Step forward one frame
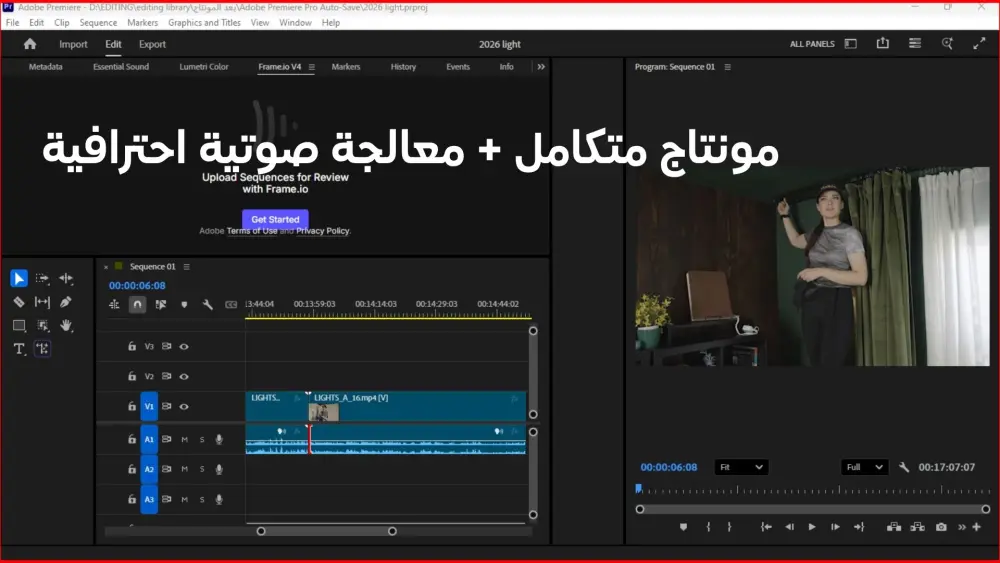The width and height of the screenshot is (1000, 563). coord(835,527)
